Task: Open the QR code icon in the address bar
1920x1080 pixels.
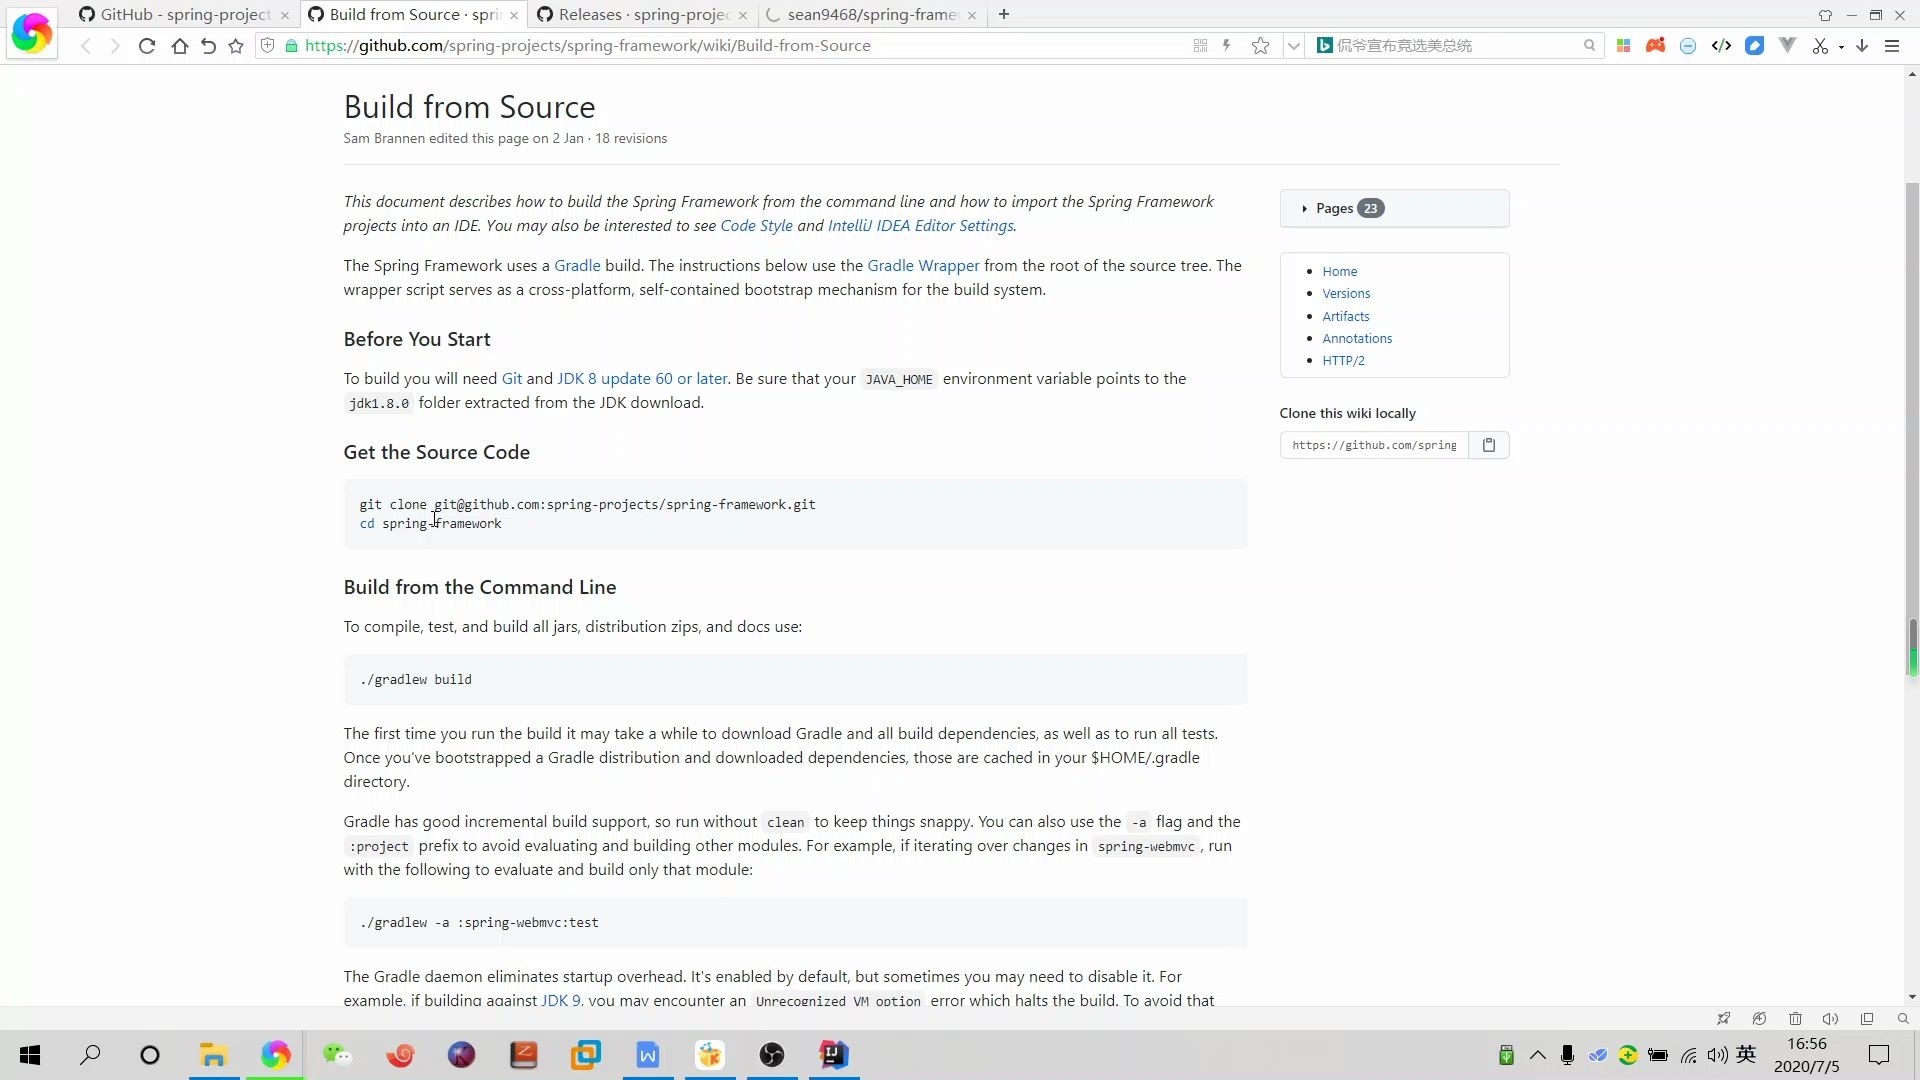Action: coord(1200,46)
